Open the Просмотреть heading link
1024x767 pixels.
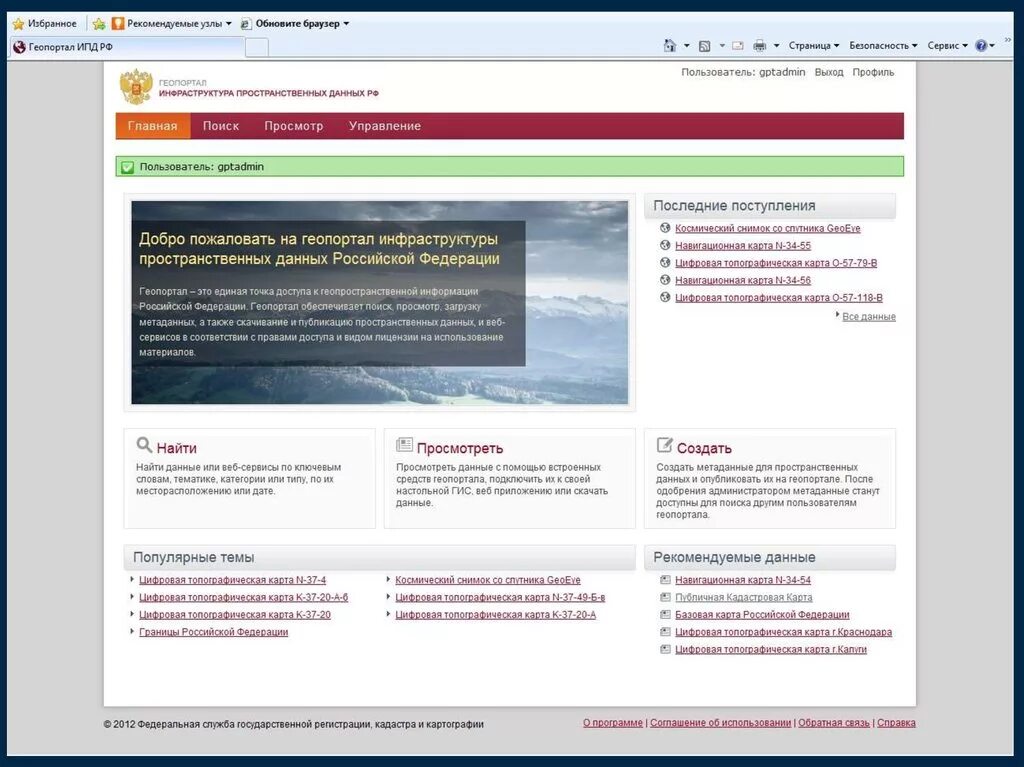[x=460, y=448]
